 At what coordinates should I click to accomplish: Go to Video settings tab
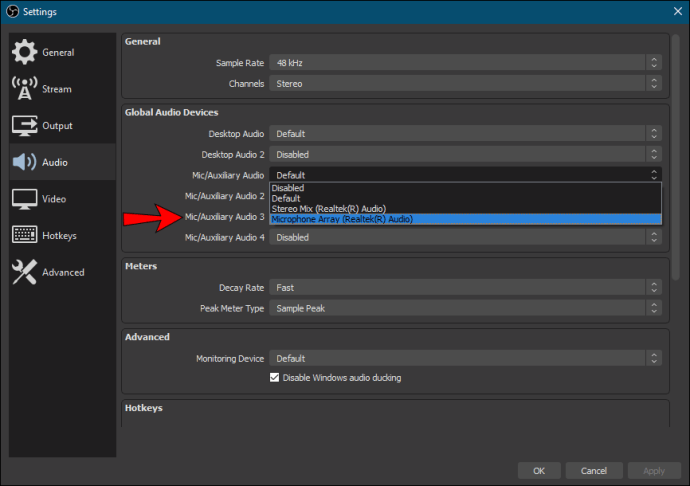pyautogui.click(x=62, y=199)
